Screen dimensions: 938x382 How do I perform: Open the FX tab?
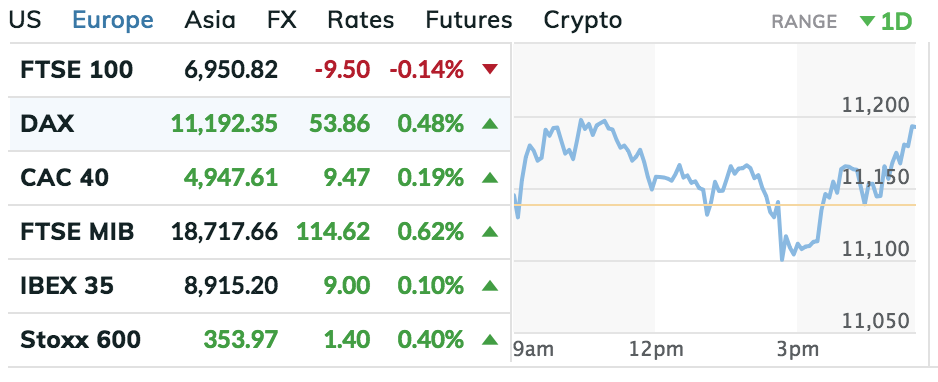pyautogui.click(x=282, y=20)
